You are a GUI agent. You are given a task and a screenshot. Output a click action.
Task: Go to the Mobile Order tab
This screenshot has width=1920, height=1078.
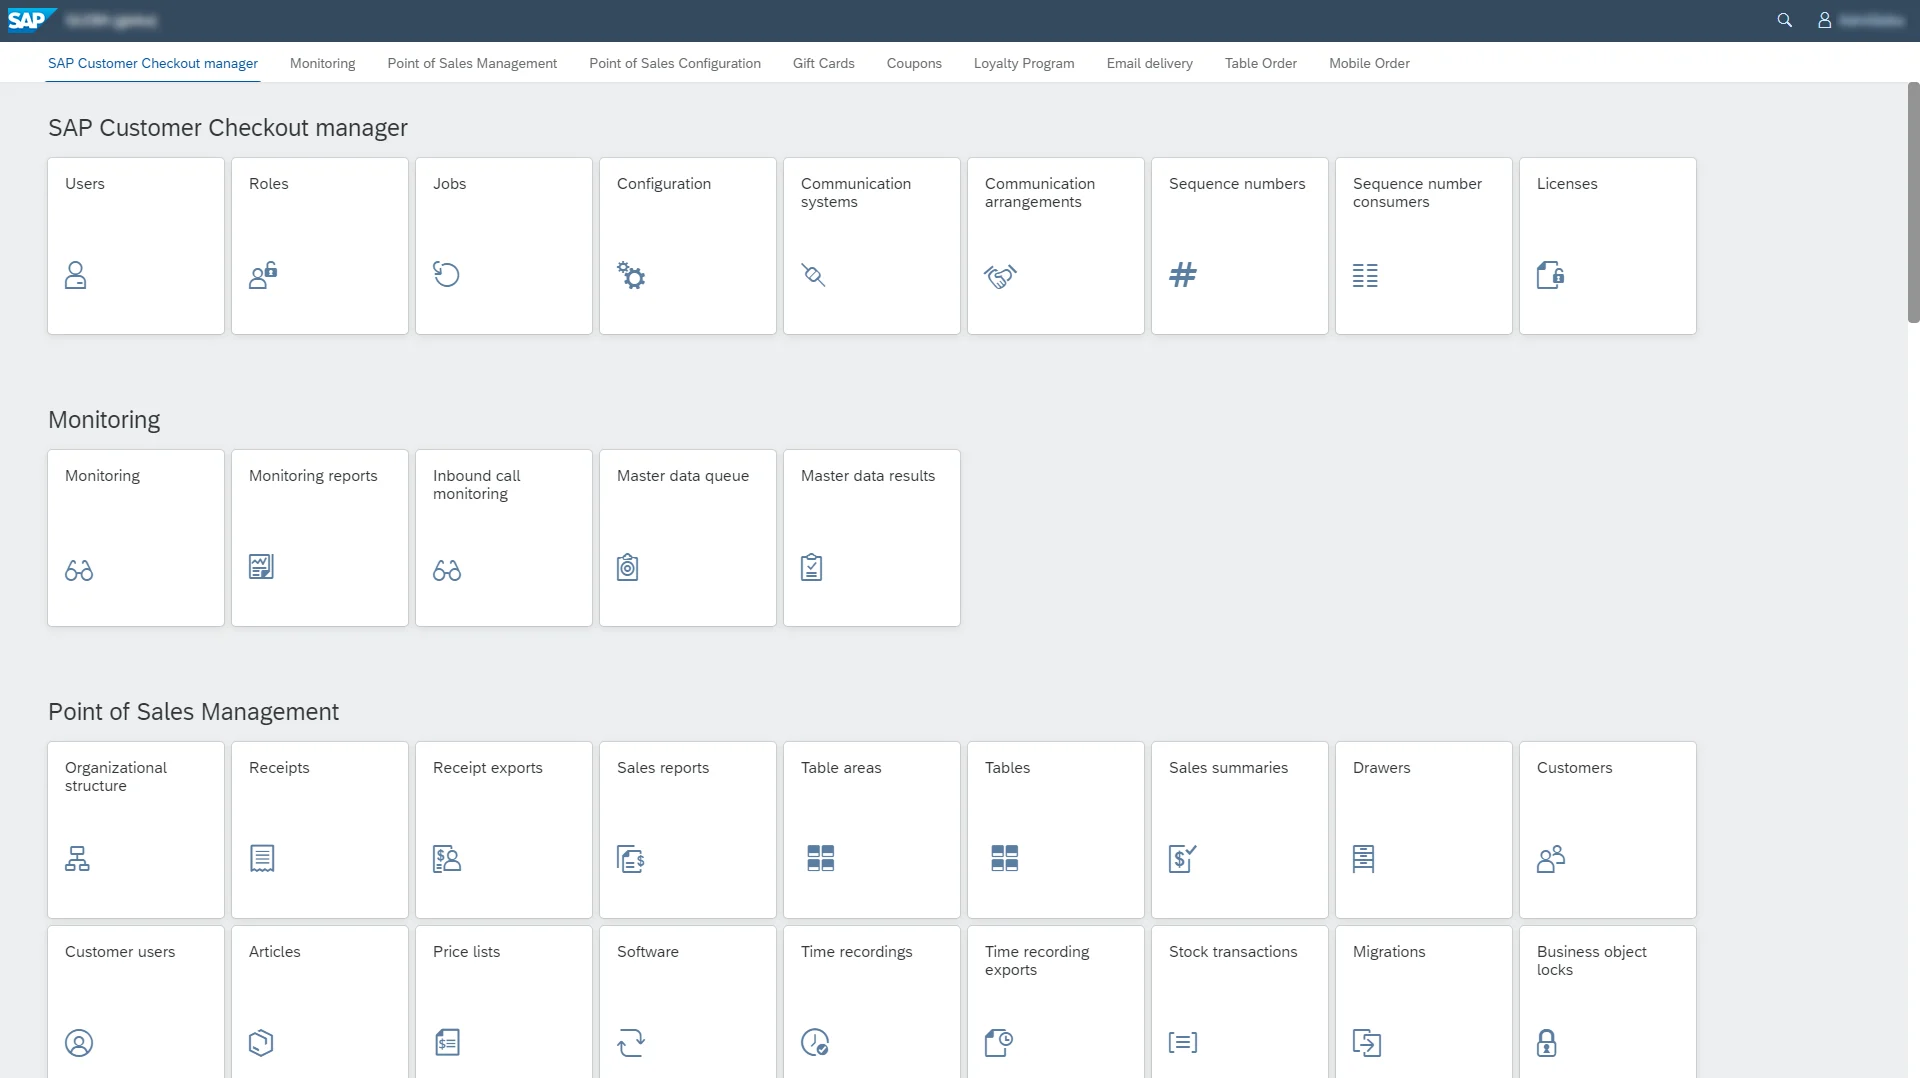1369,63
